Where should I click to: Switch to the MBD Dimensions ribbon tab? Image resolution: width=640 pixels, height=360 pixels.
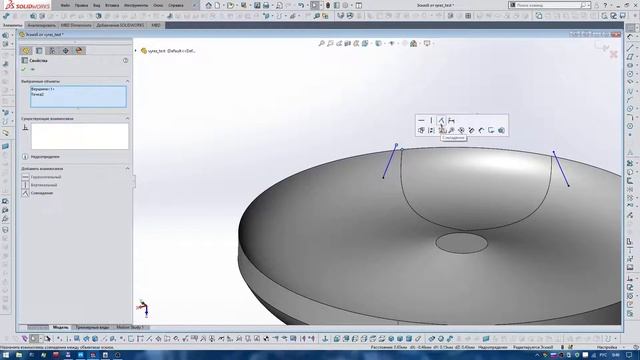coord(76,25)
